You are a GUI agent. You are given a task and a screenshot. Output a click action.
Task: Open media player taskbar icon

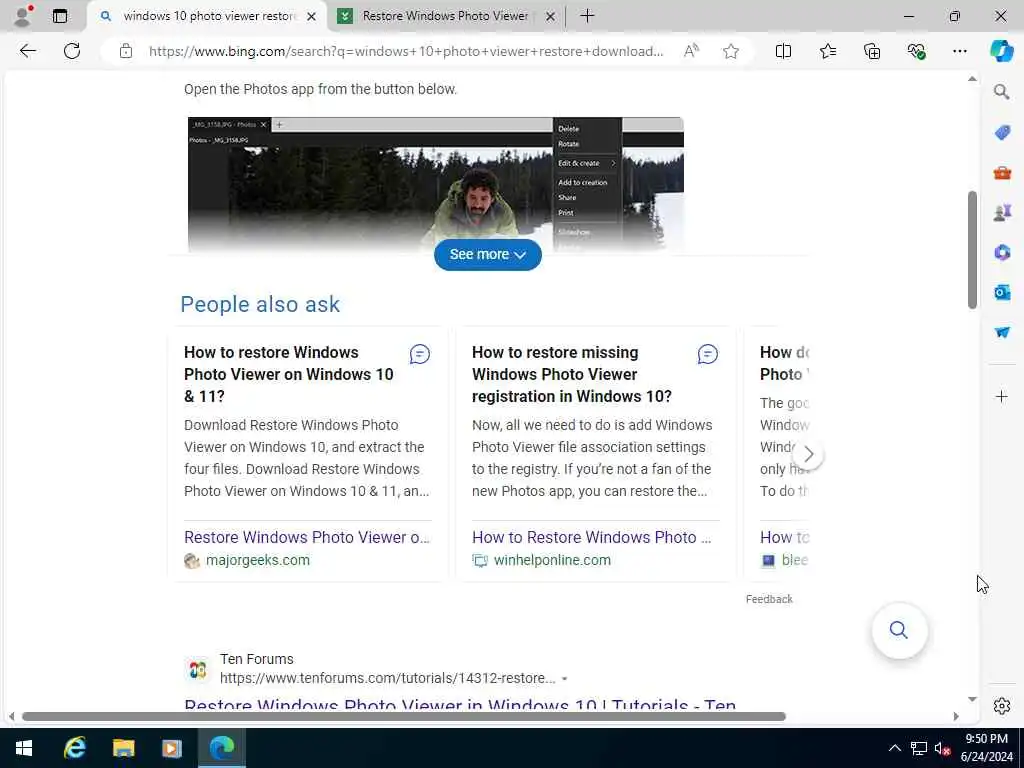(172, 748)
